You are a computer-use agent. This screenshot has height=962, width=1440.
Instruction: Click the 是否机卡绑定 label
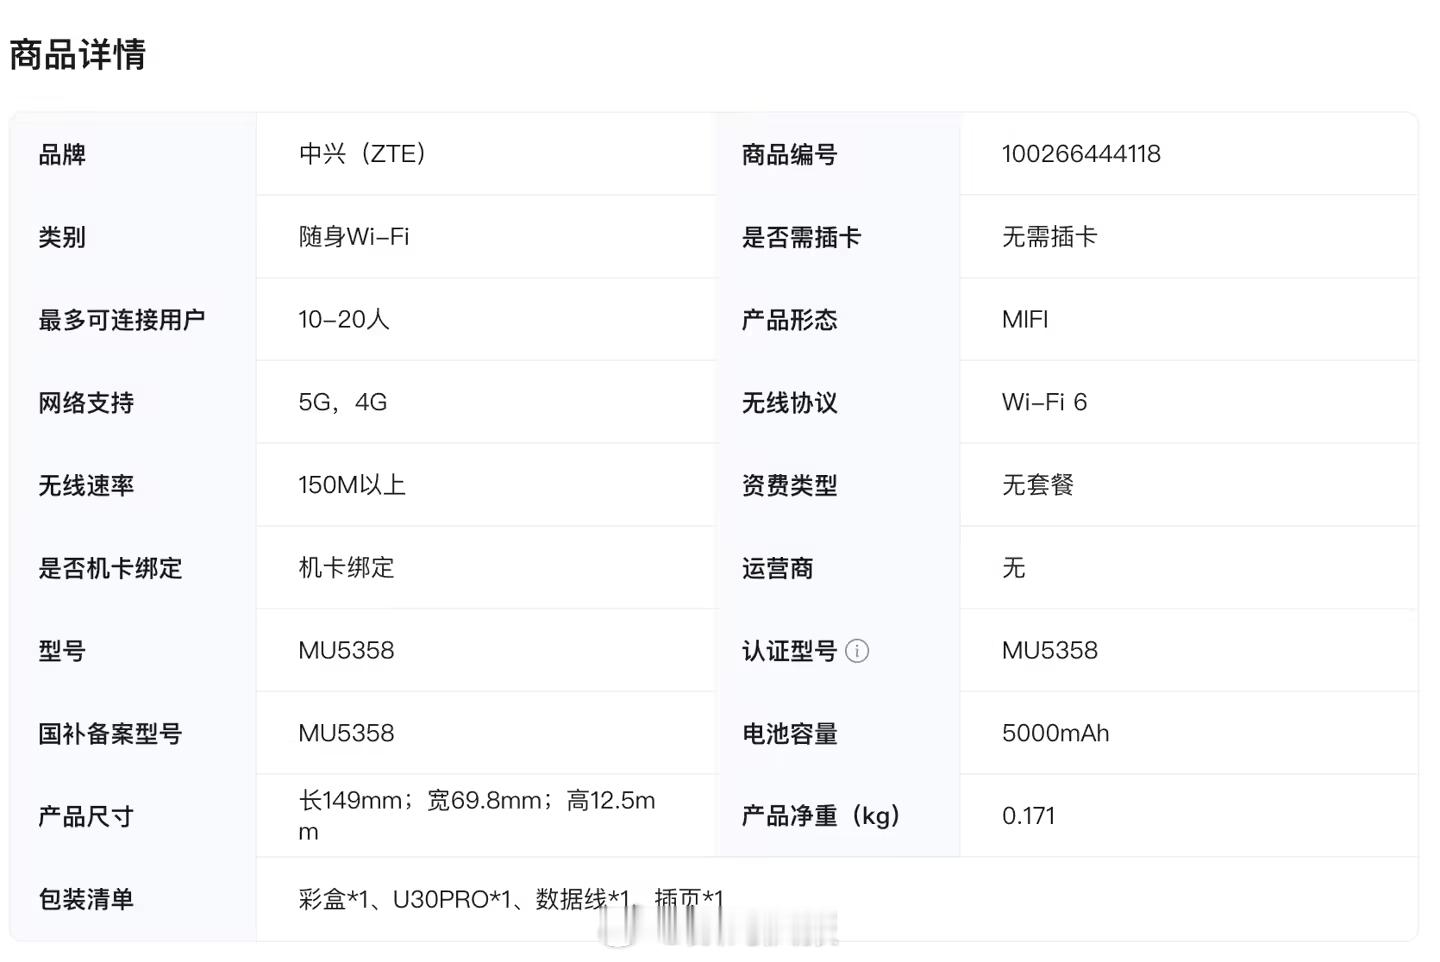pos(110,568)
